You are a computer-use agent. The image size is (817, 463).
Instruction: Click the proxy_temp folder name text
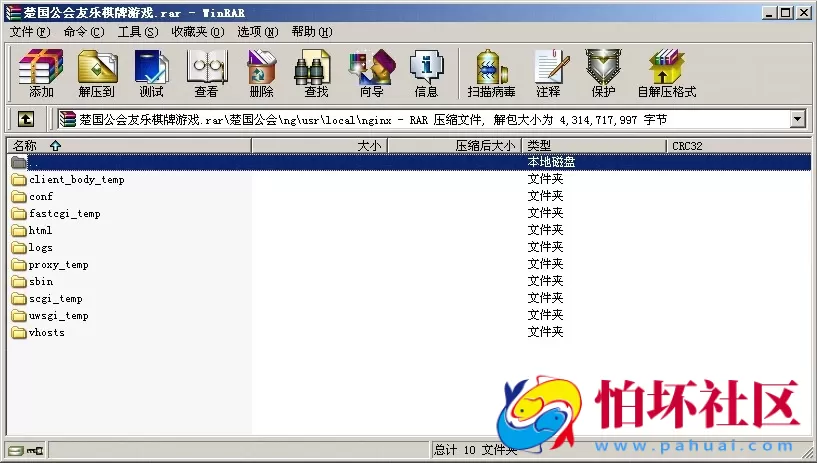pyautogui.click(x=58, y=265)
